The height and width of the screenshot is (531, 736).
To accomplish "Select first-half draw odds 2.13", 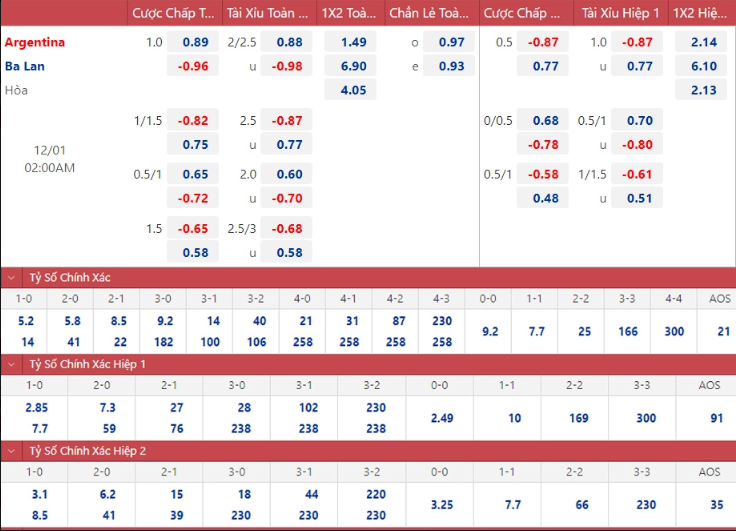I will [x=701, y=90].
